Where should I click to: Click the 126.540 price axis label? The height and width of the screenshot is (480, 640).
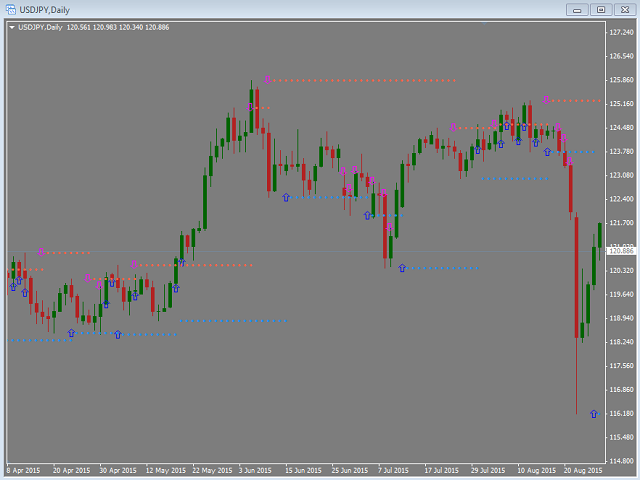tap(621, 56)
